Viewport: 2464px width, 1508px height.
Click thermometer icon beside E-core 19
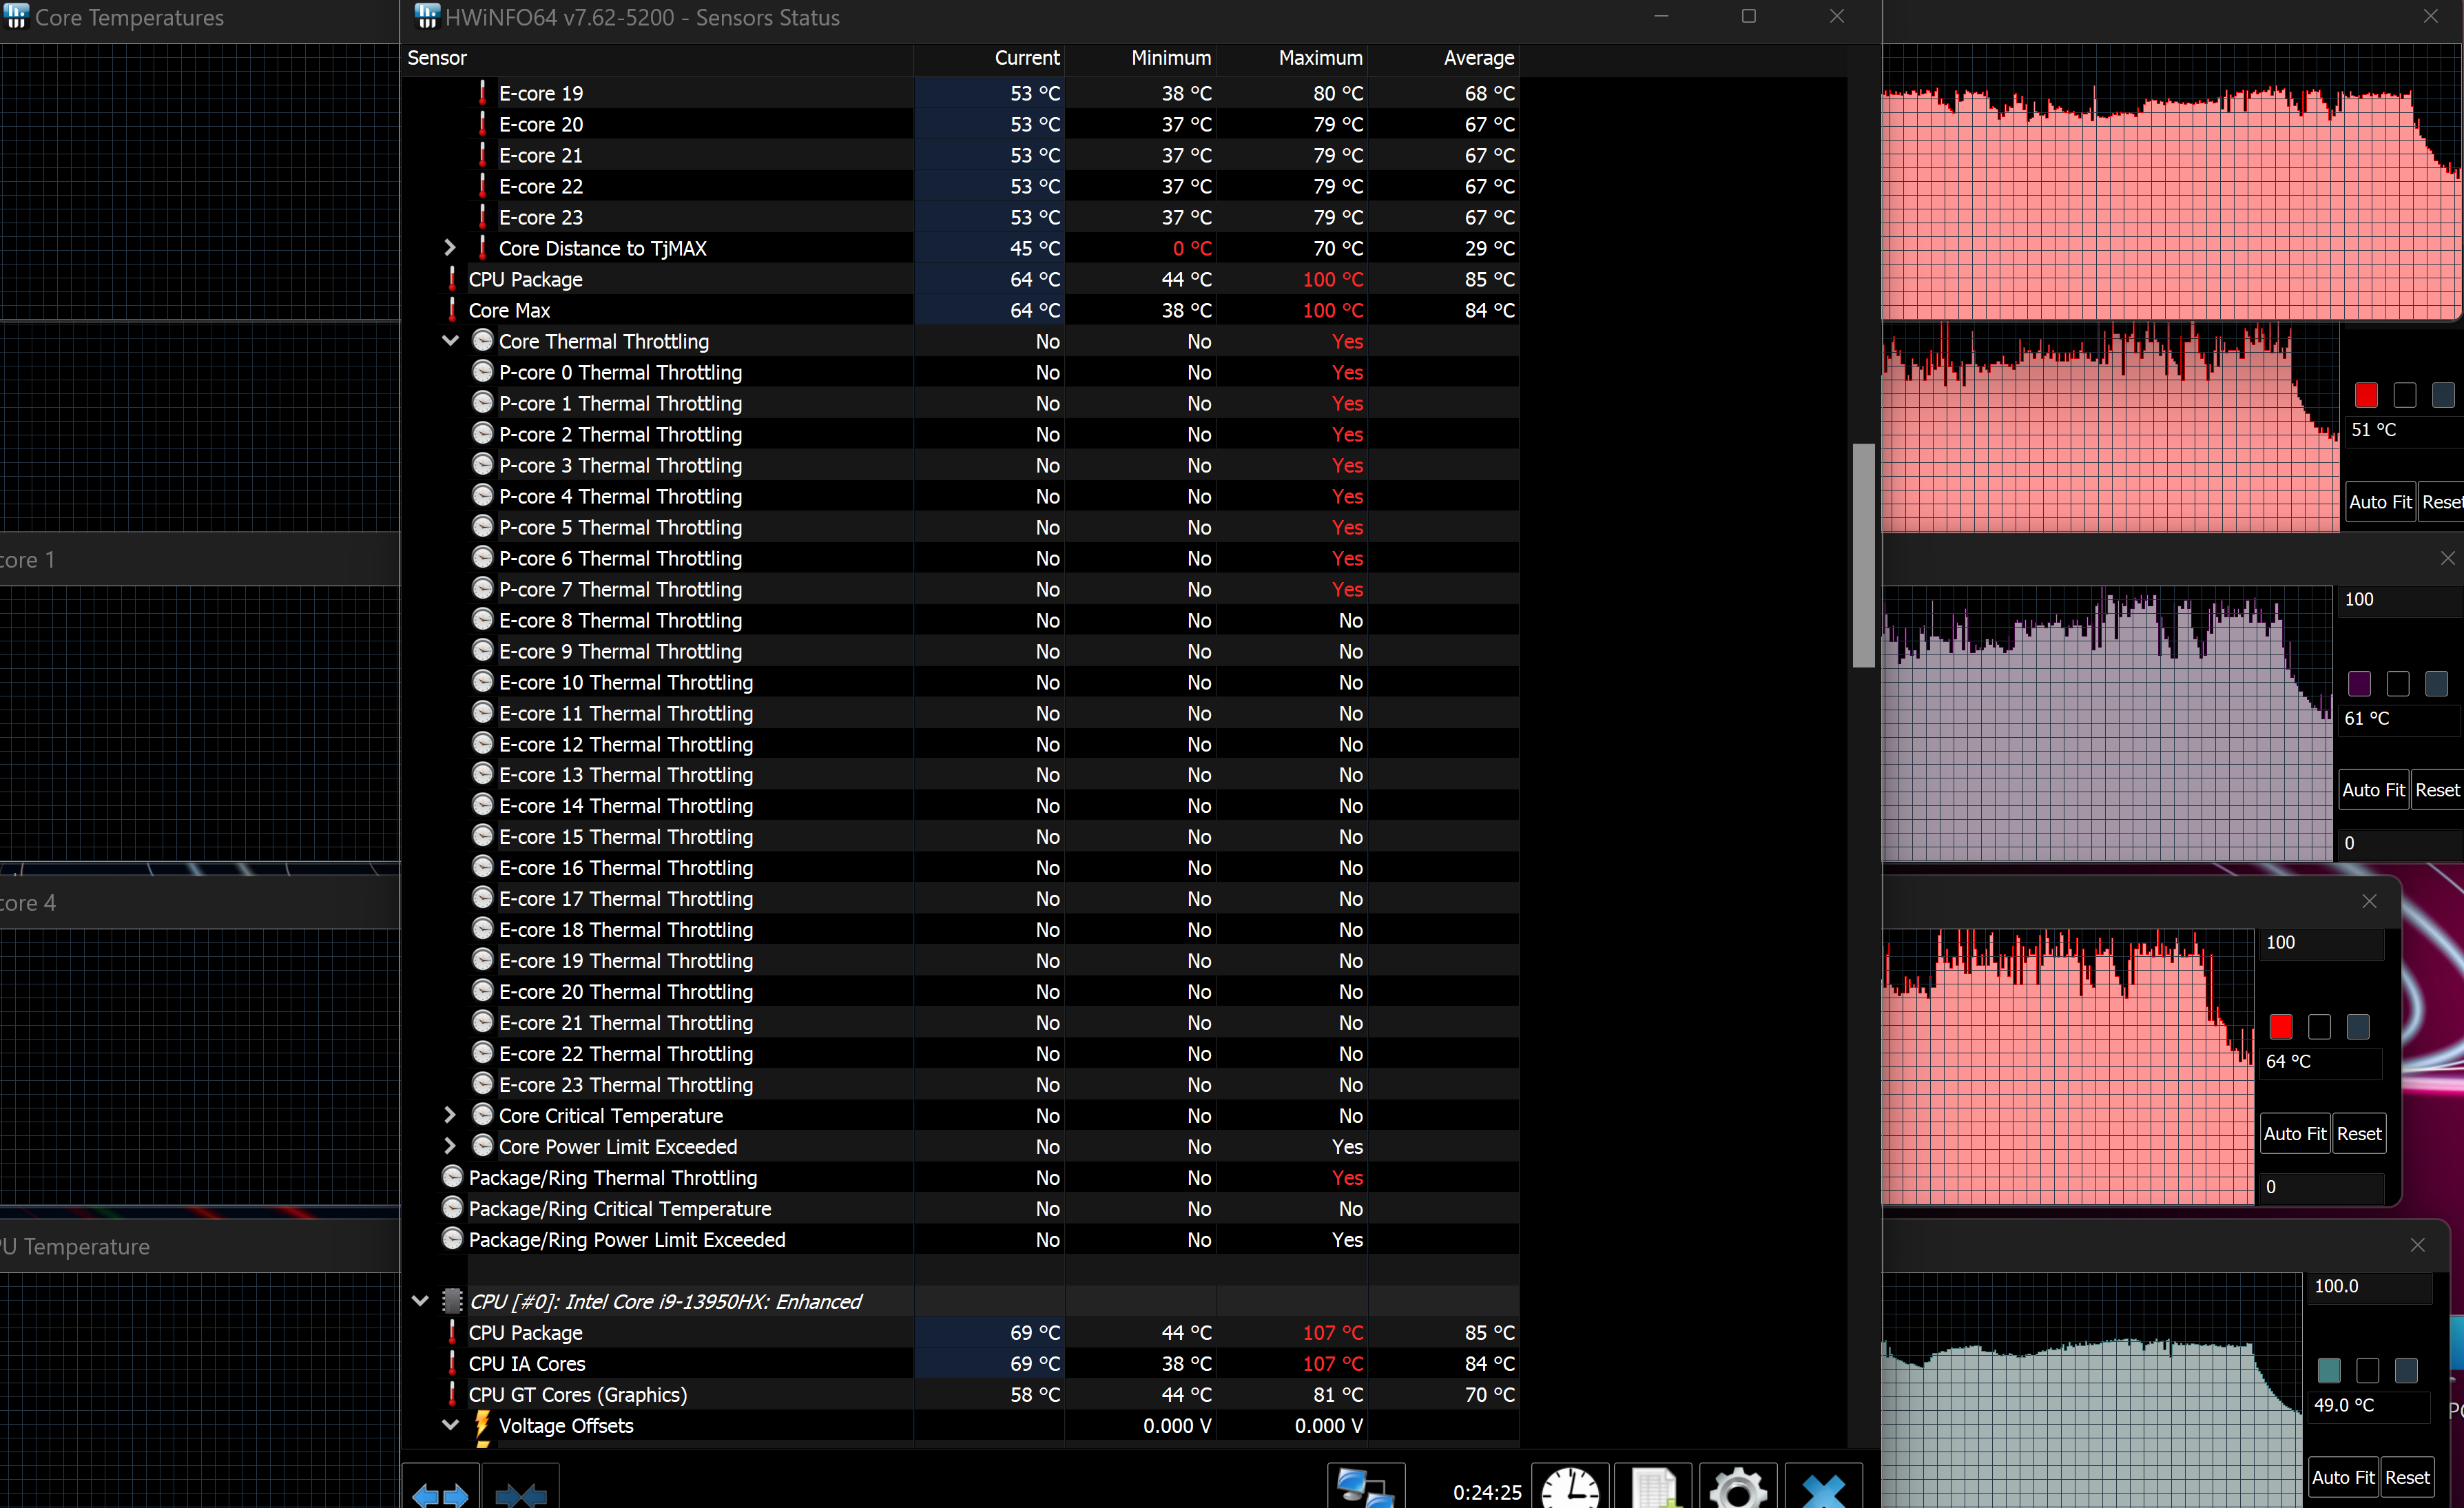pyautogui.click(x=483, y=93)
